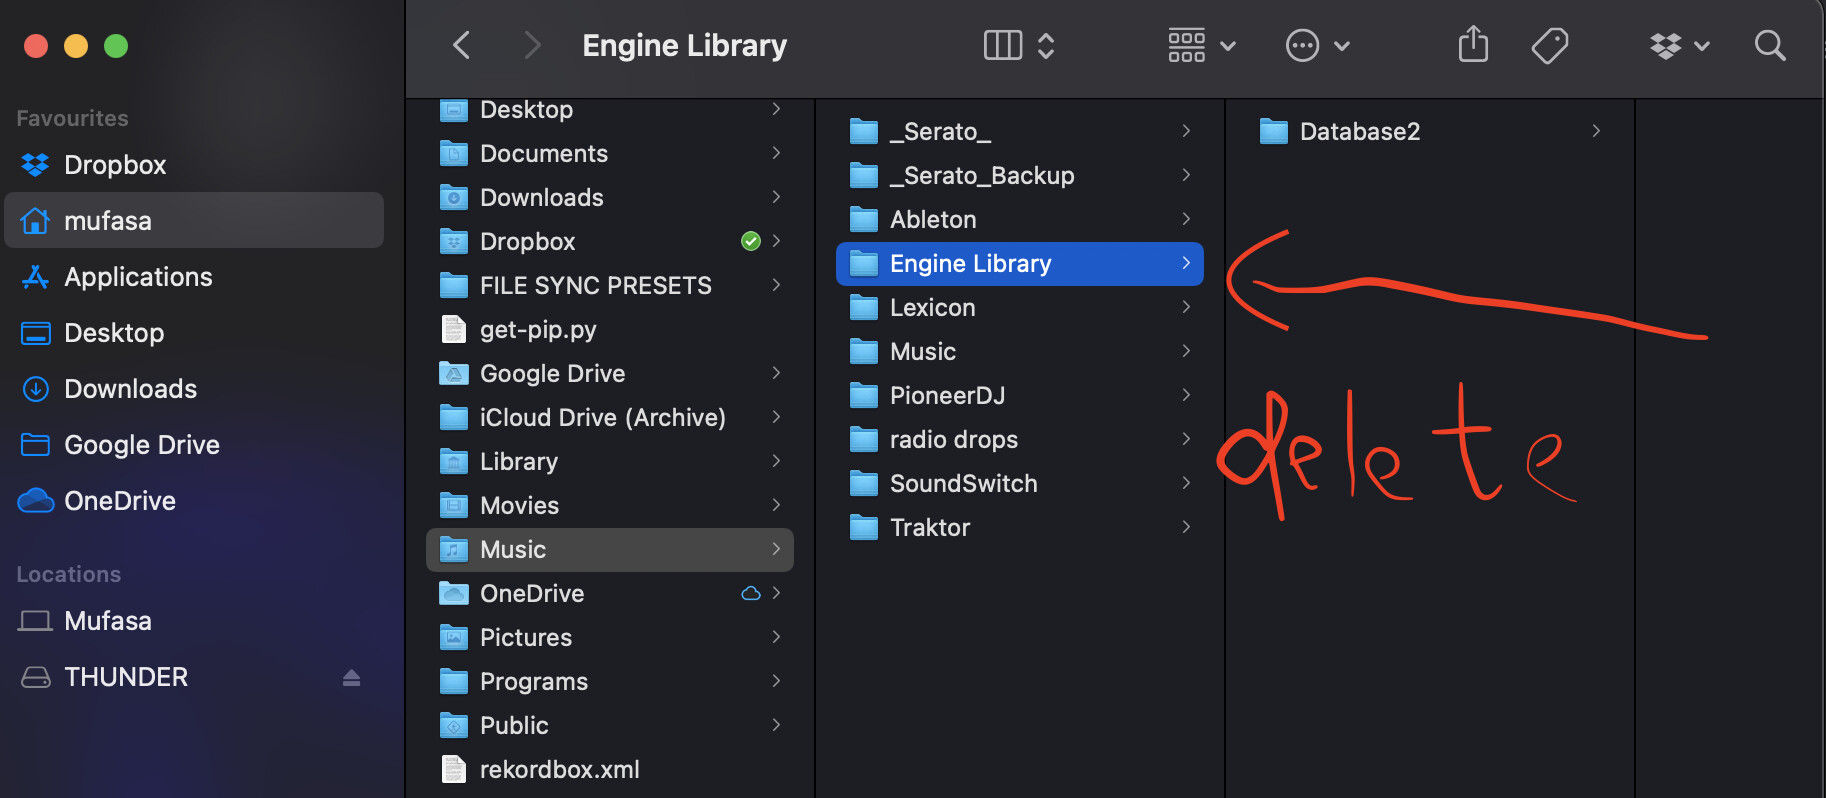The height and width of the screenshot is (798, 1826).
Task: Select mufasa home in the sidebar
Action: 194,220
